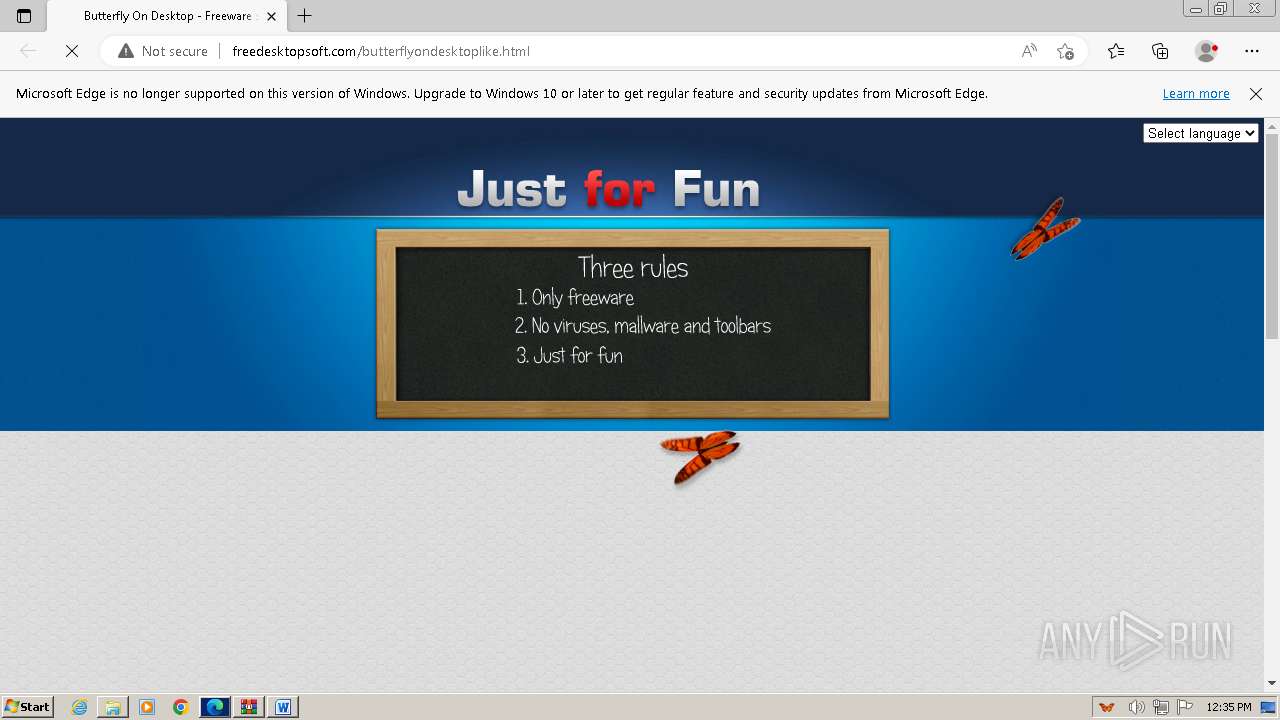Open Windows Media Player from taskbar
Viewport: 1280px width, 720px height.
click(x=147, y=707)
